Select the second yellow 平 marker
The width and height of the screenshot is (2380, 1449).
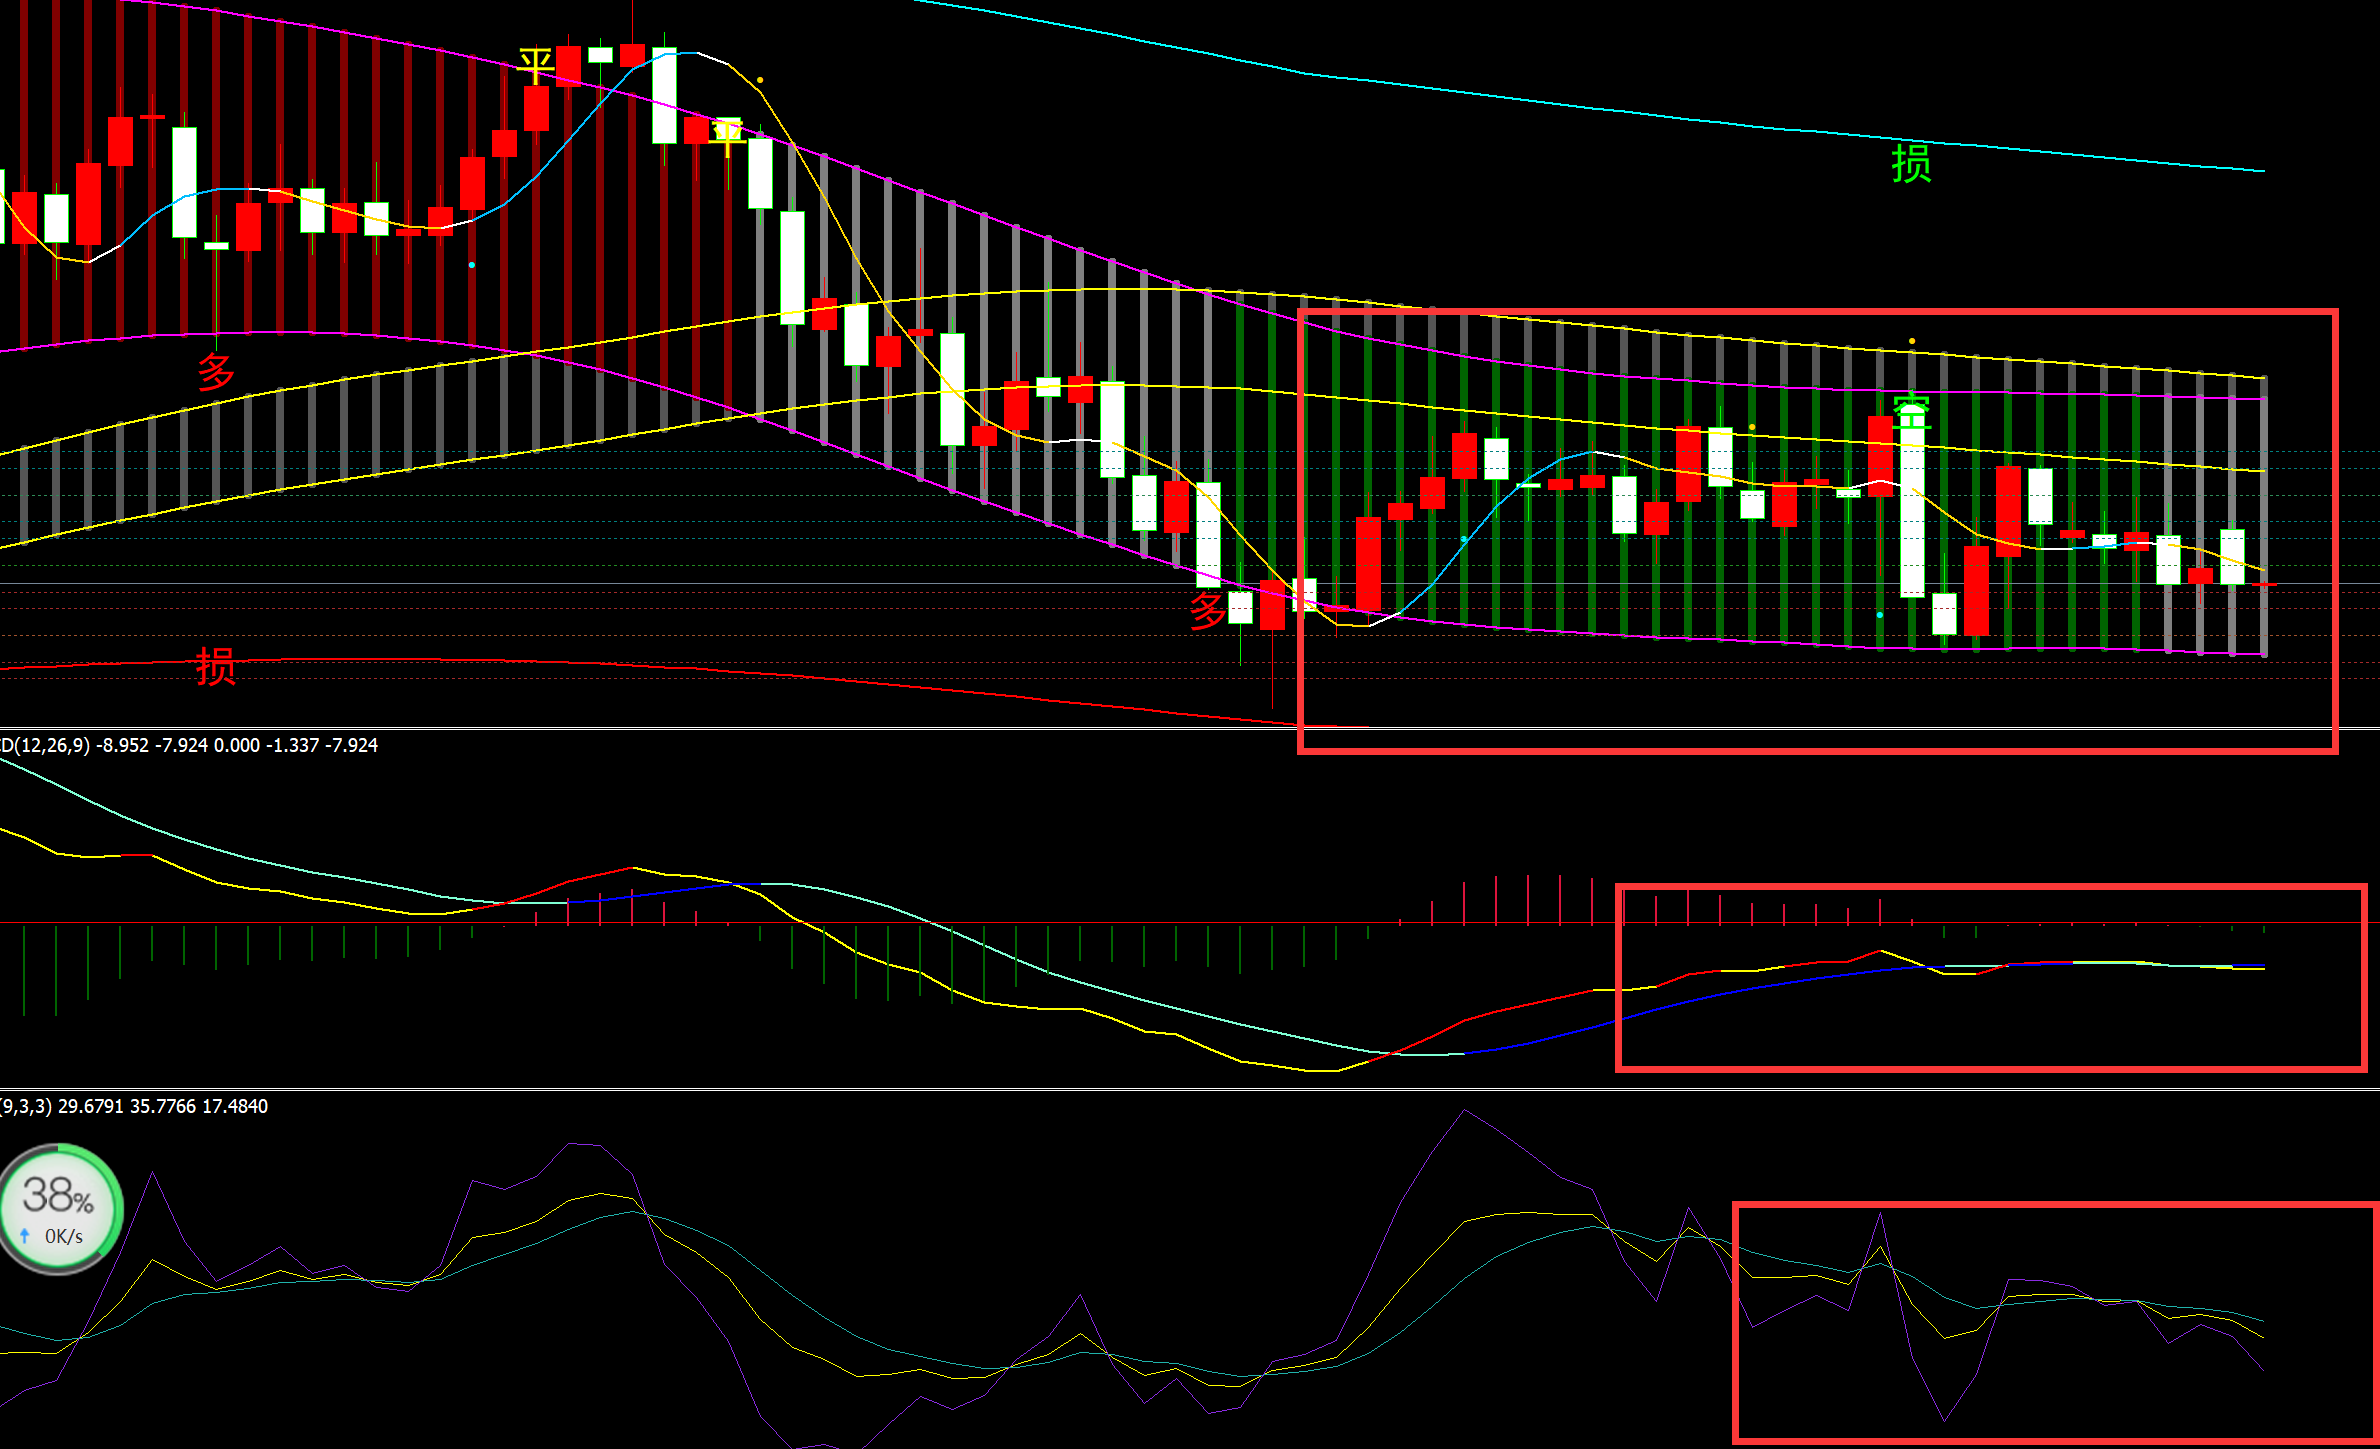click(x=727, y=135)
